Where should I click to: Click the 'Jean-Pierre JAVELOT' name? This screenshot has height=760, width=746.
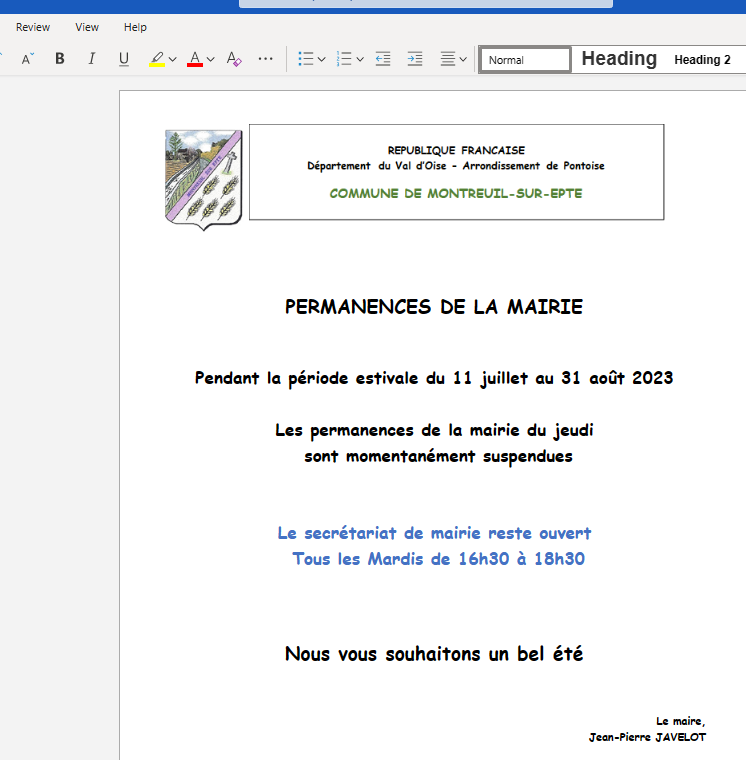(x=647, y=737)
